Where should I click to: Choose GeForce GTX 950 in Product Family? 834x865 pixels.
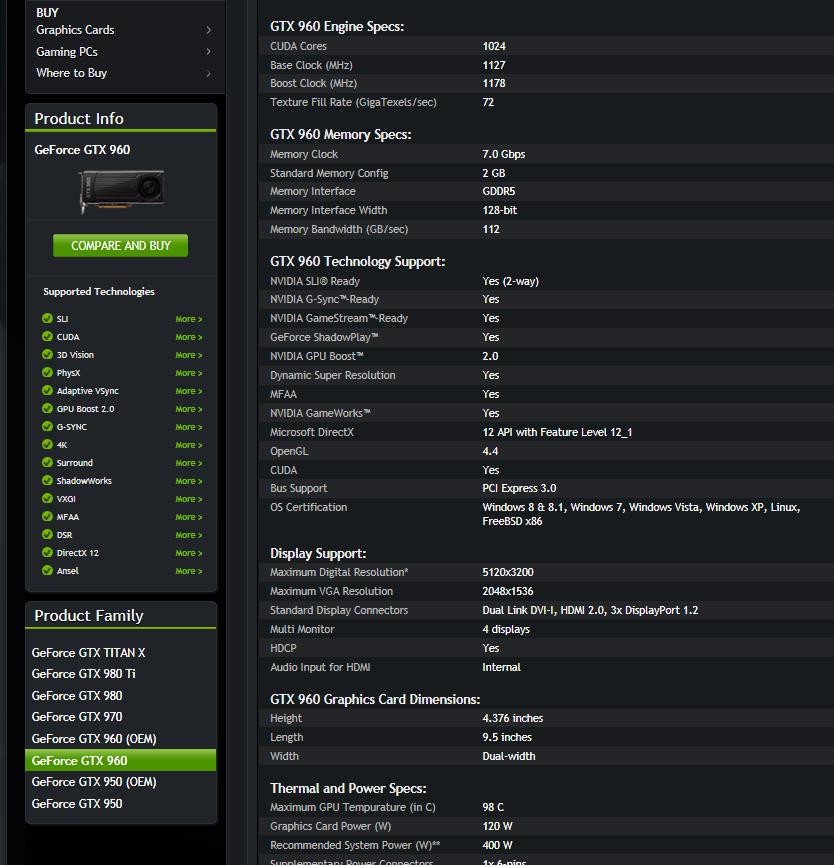pyautogui.click(x=77, y=804)
